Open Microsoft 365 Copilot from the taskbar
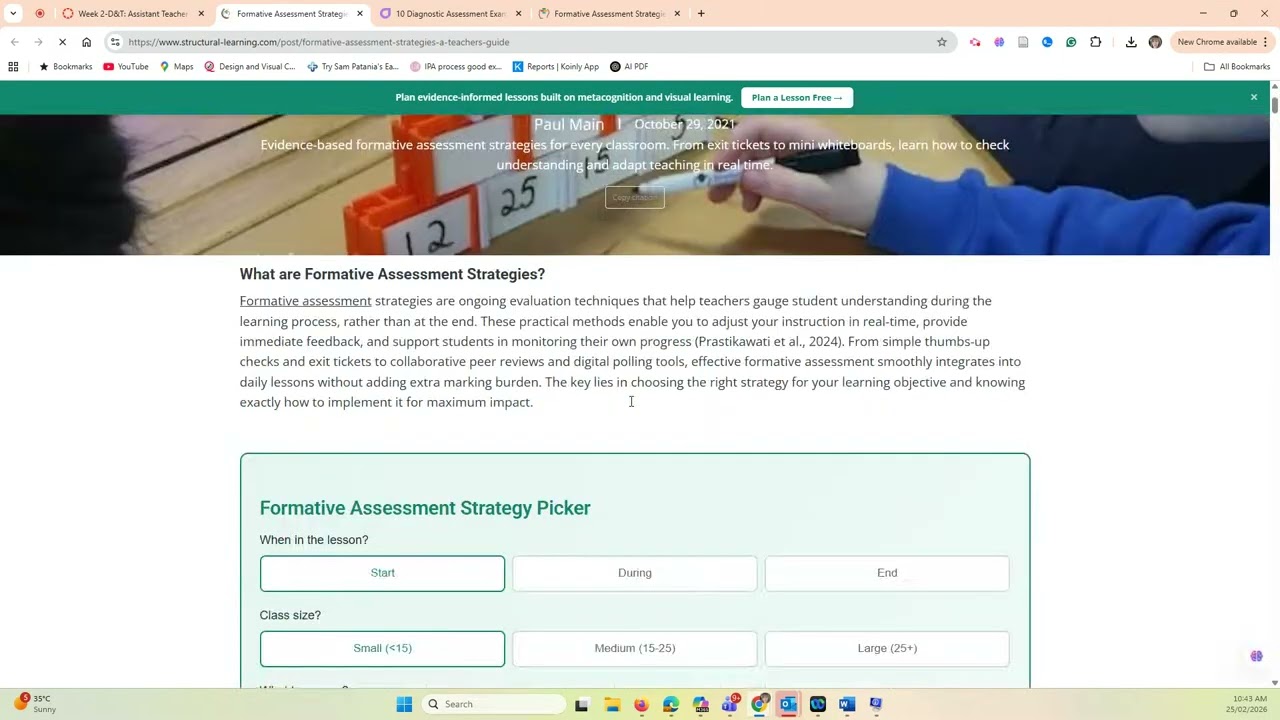Image resolution: width=1280 pixels, height=720 pixels. [x=700, y=704]
